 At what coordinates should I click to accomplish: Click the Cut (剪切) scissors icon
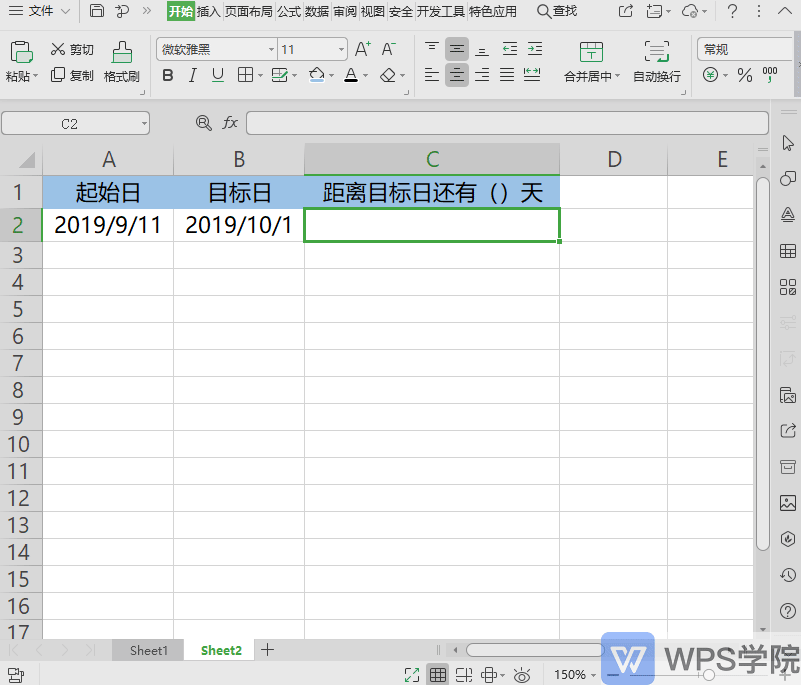tap(58, 49)
